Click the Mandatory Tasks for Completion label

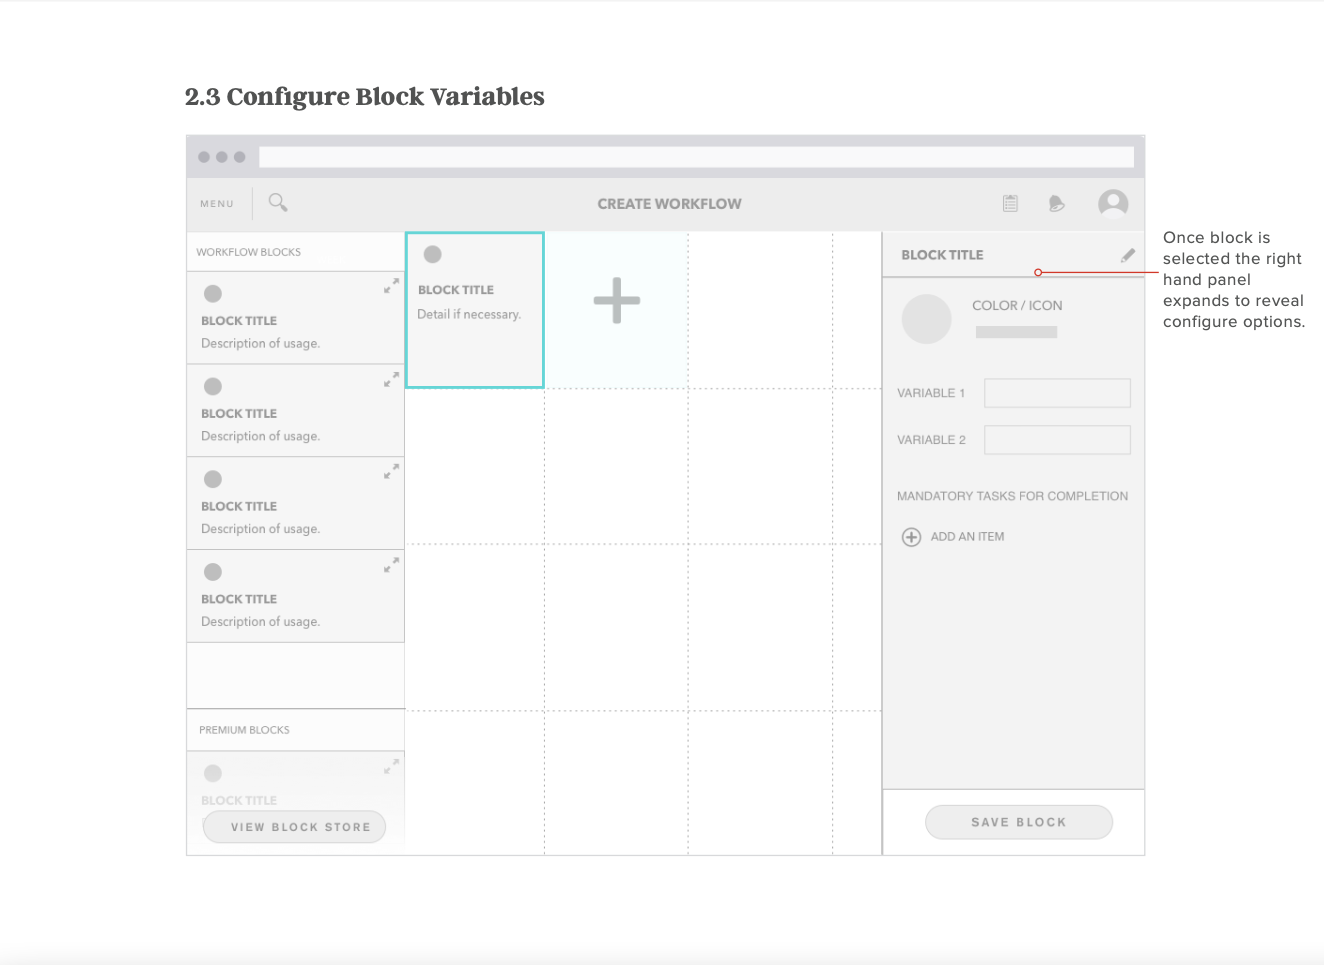click(1012, 496)
